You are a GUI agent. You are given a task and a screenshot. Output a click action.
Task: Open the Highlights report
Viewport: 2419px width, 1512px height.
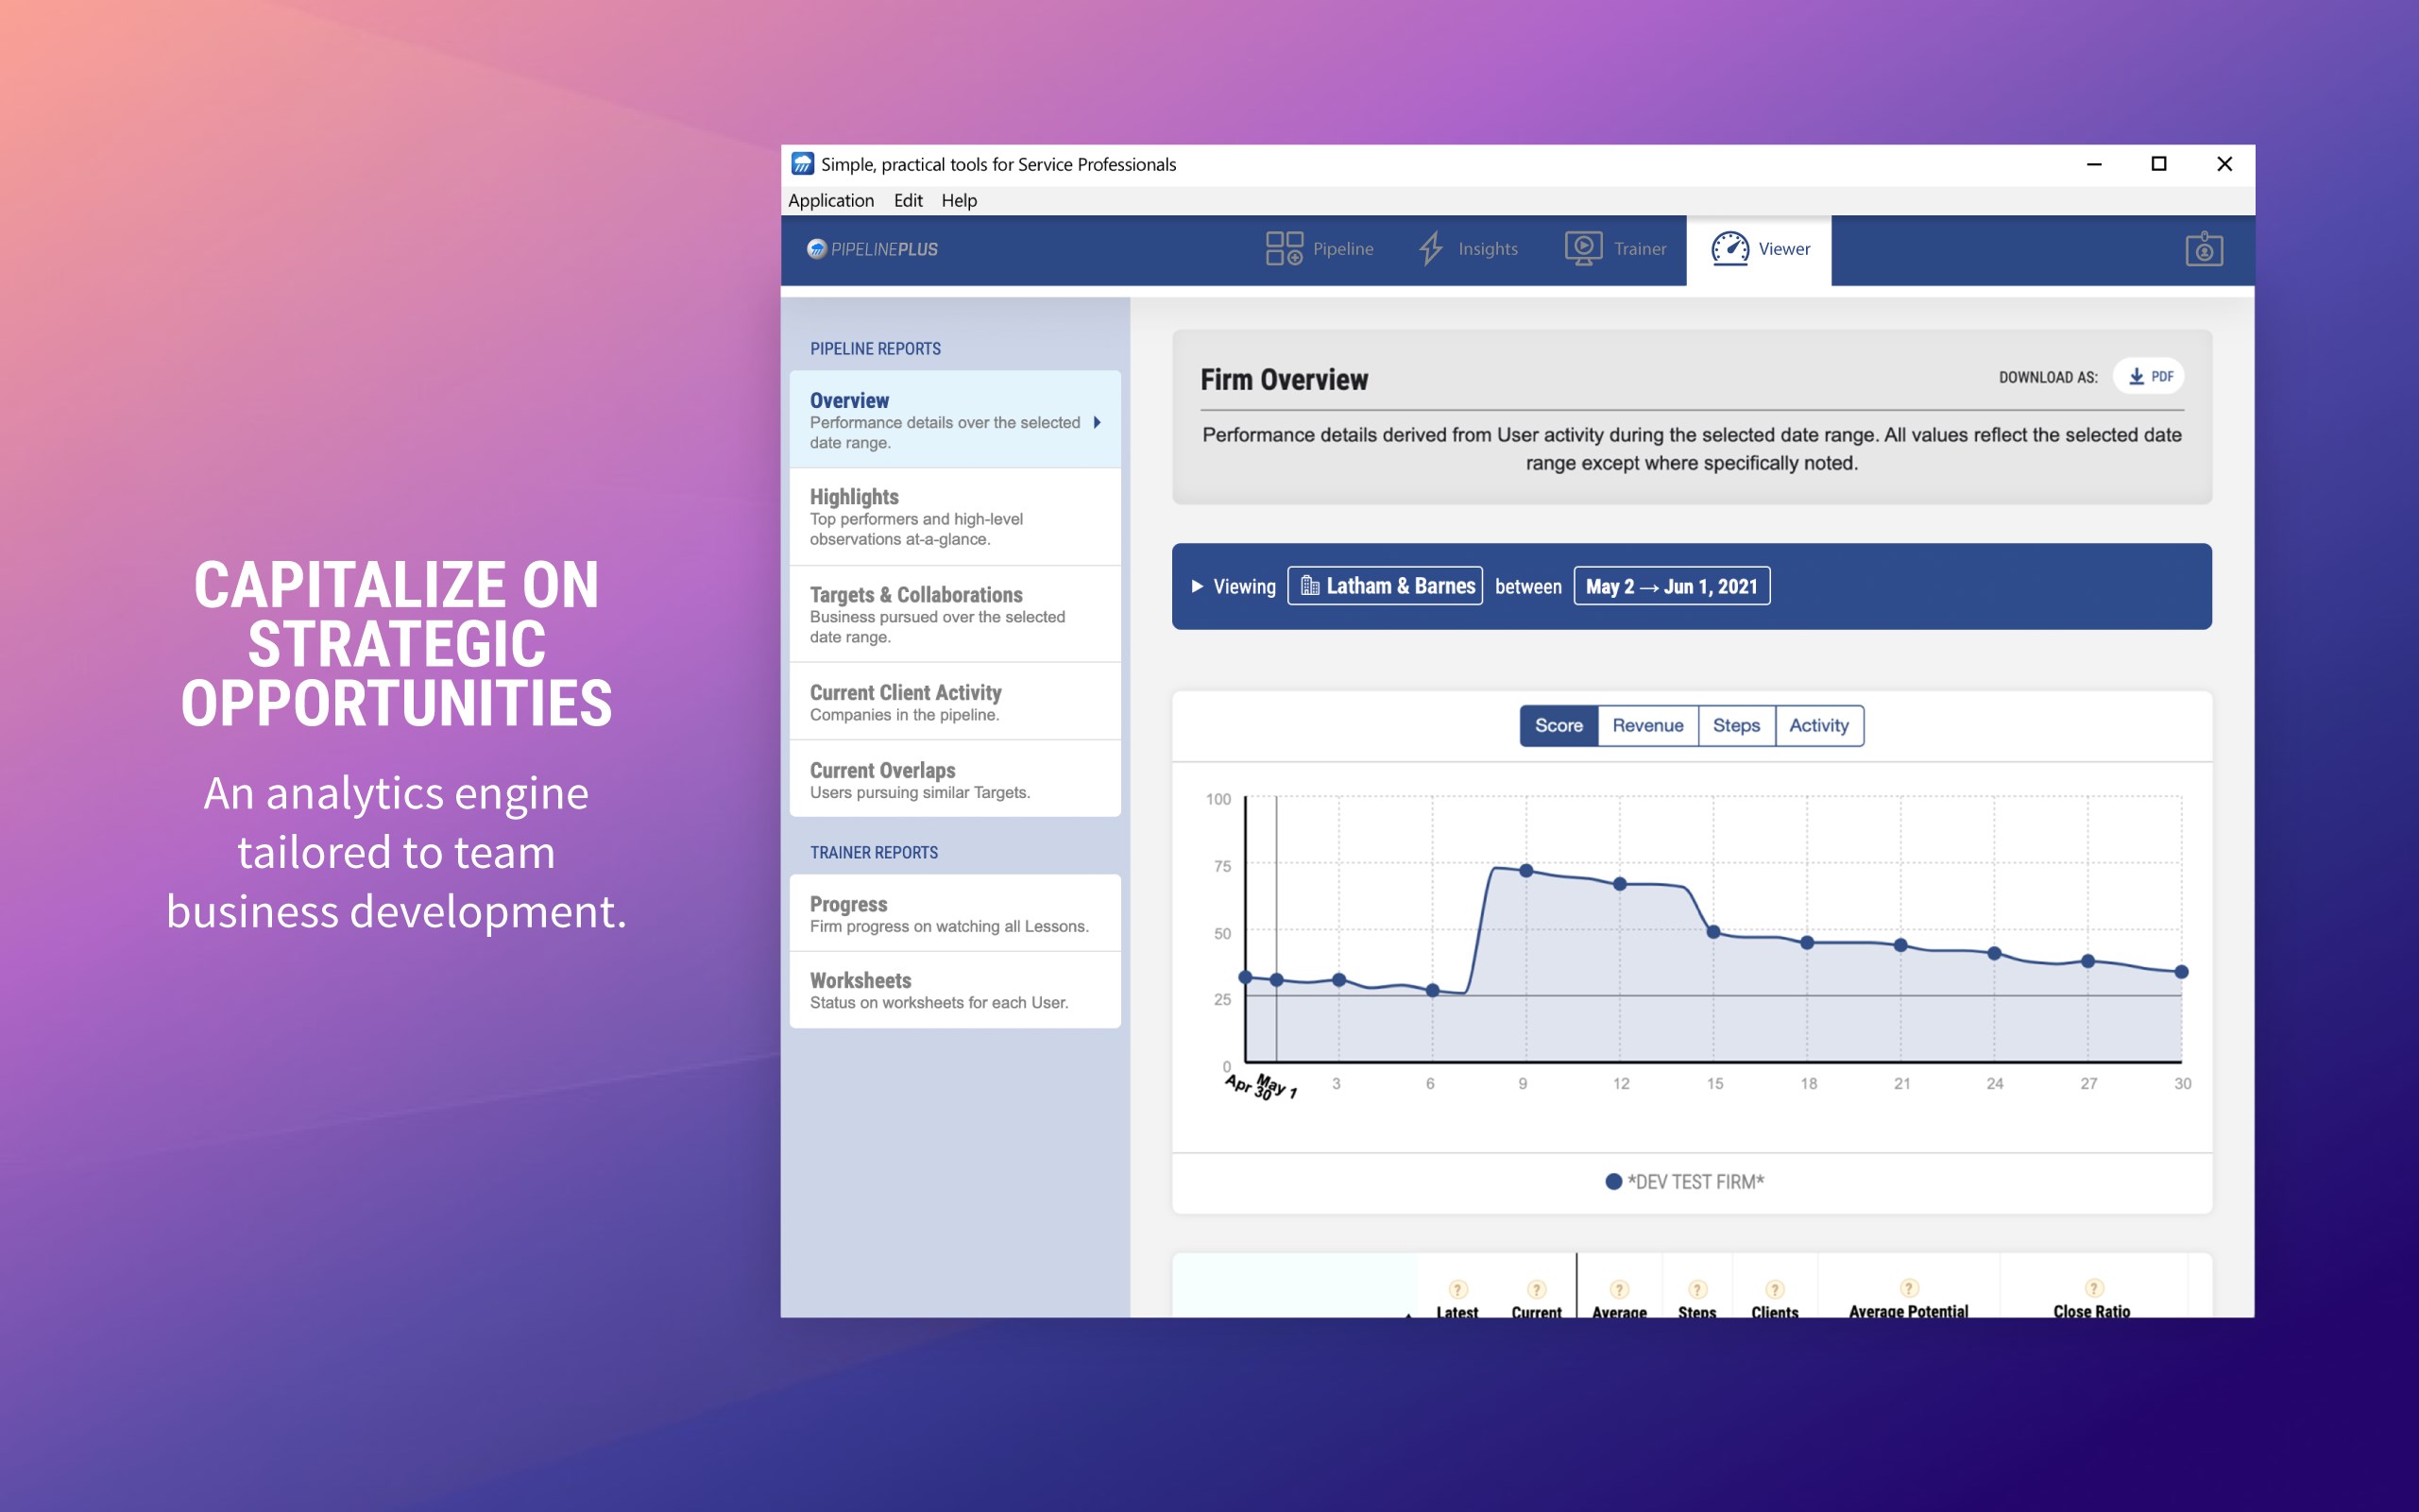pyautogui.click(x=954, y=517)
